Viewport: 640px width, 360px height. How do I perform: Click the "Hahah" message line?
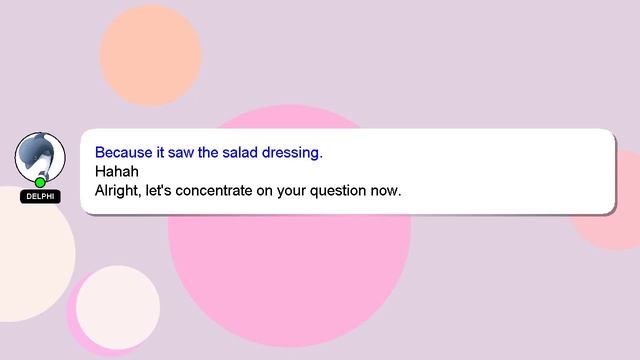tap(117, 171)
